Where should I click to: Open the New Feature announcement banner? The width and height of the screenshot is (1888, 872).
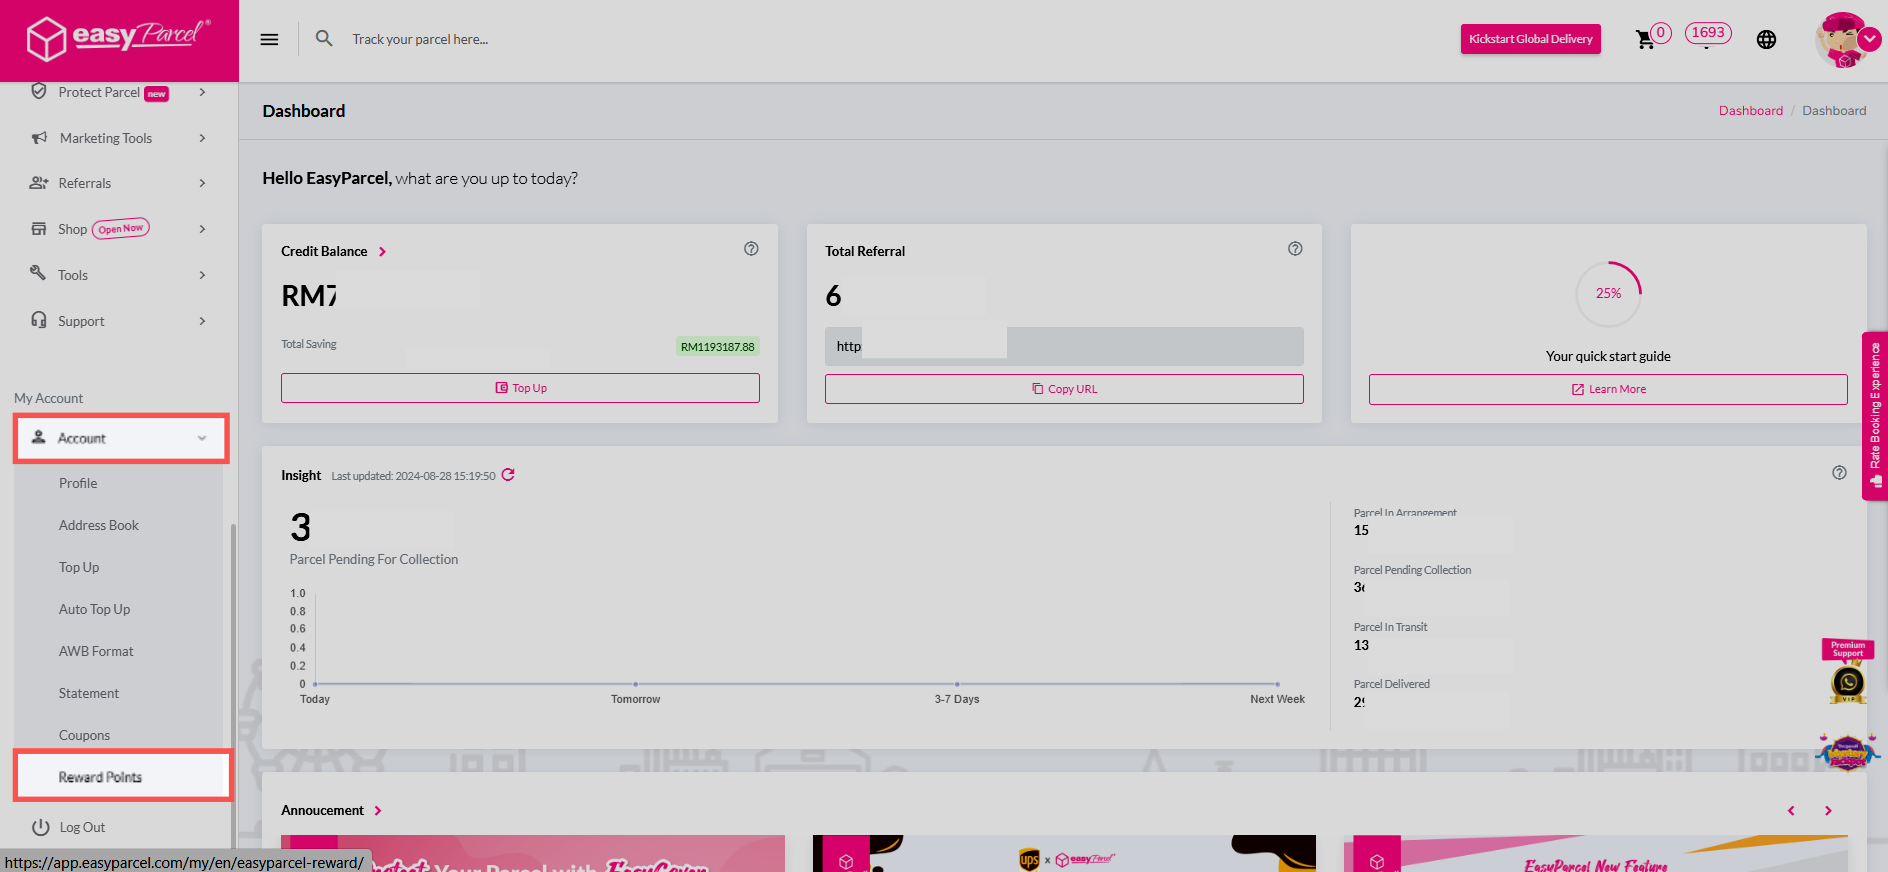pos(1596,854)
